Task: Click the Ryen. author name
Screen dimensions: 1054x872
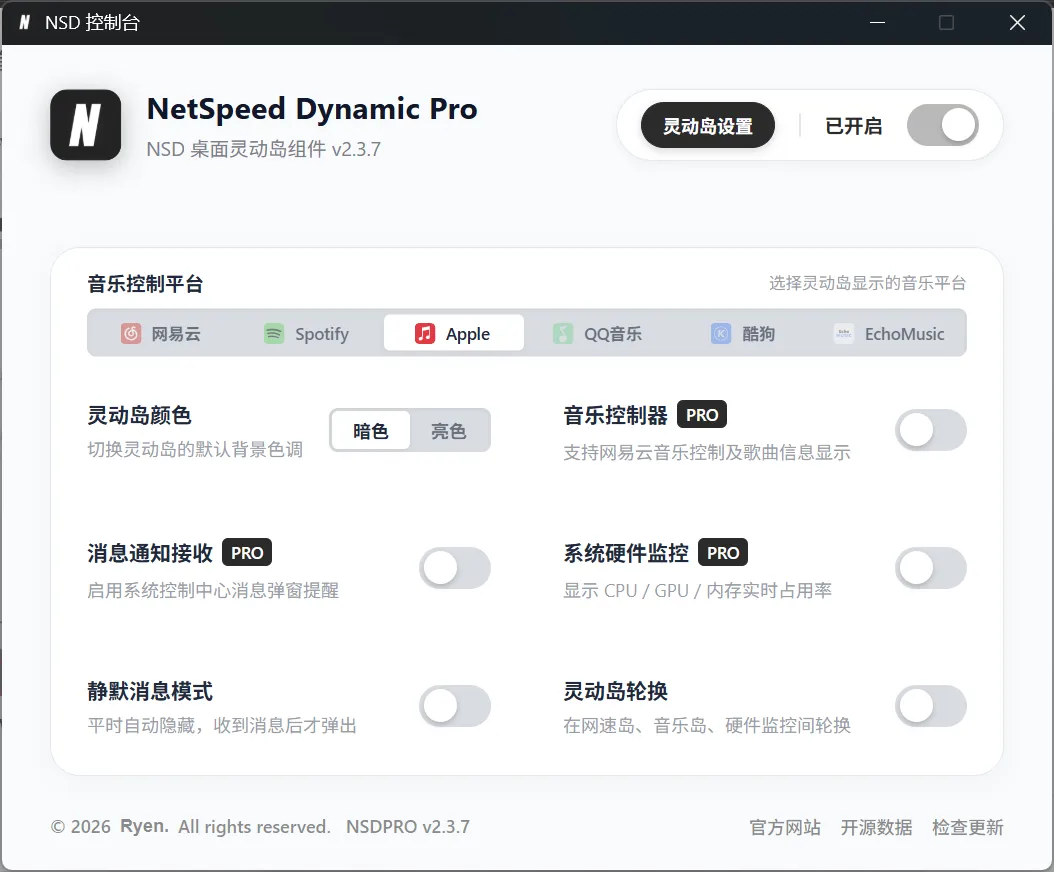Action: [145, 826]
